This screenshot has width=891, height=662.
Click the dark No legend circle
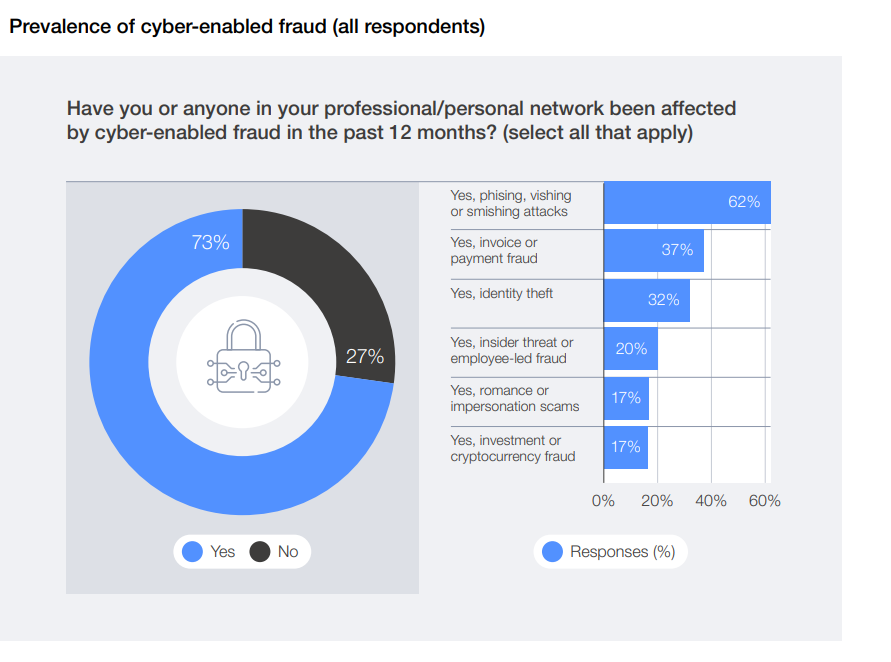260,552
